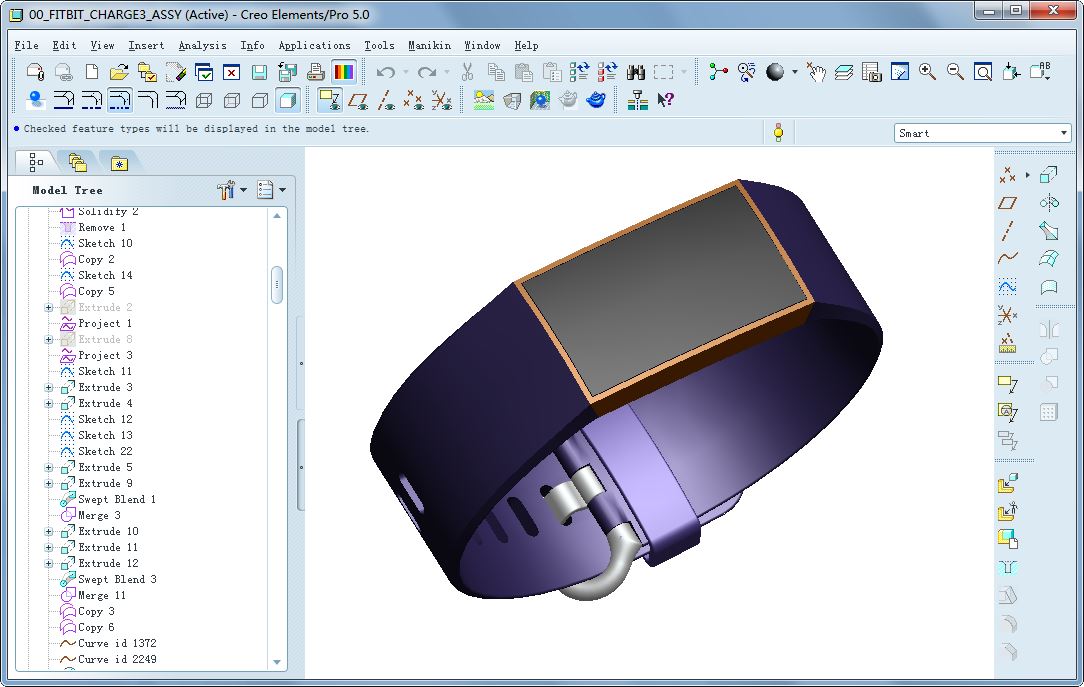
Task: Switch to the Folder Browser tab
Action: point(77,163)
